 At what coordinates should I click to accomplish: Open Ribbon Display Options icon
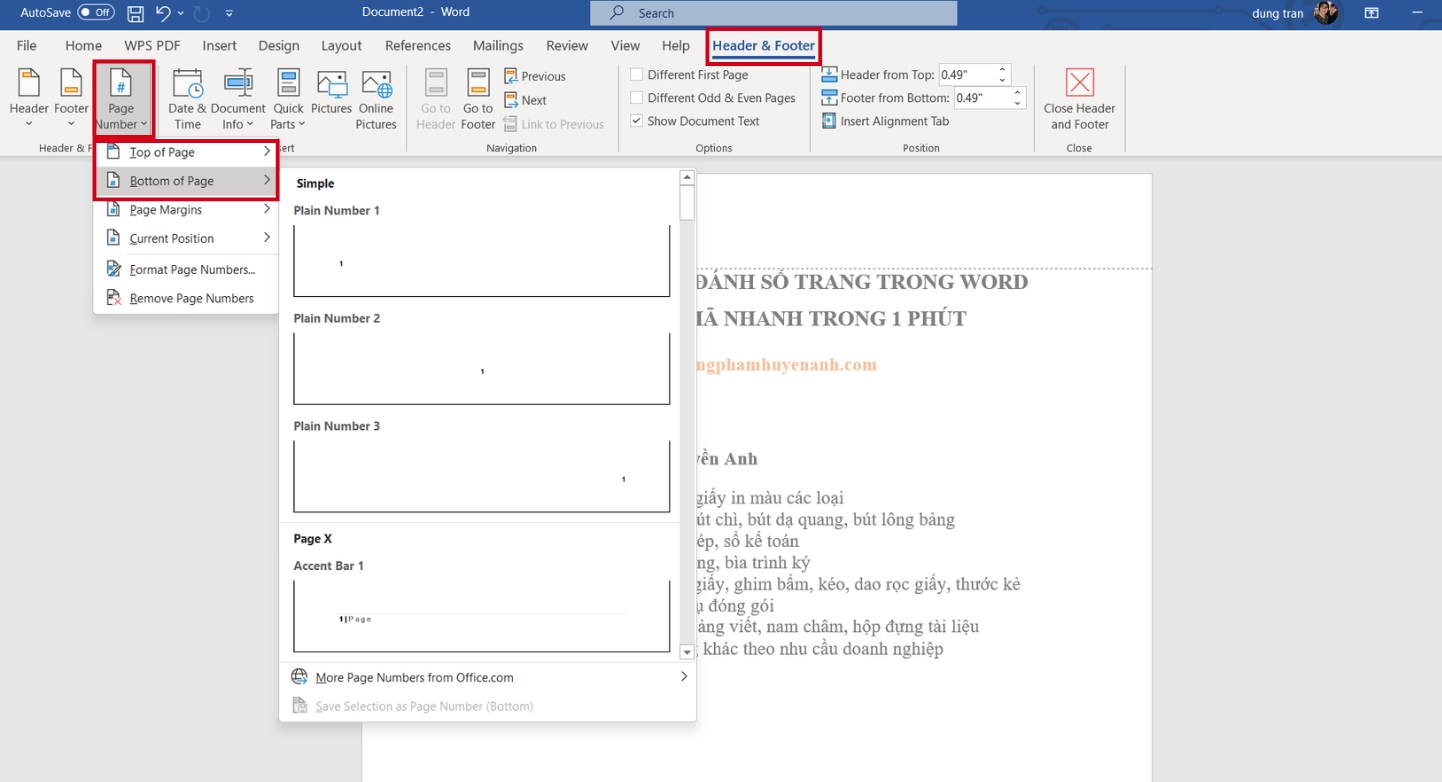[1372, 13]
